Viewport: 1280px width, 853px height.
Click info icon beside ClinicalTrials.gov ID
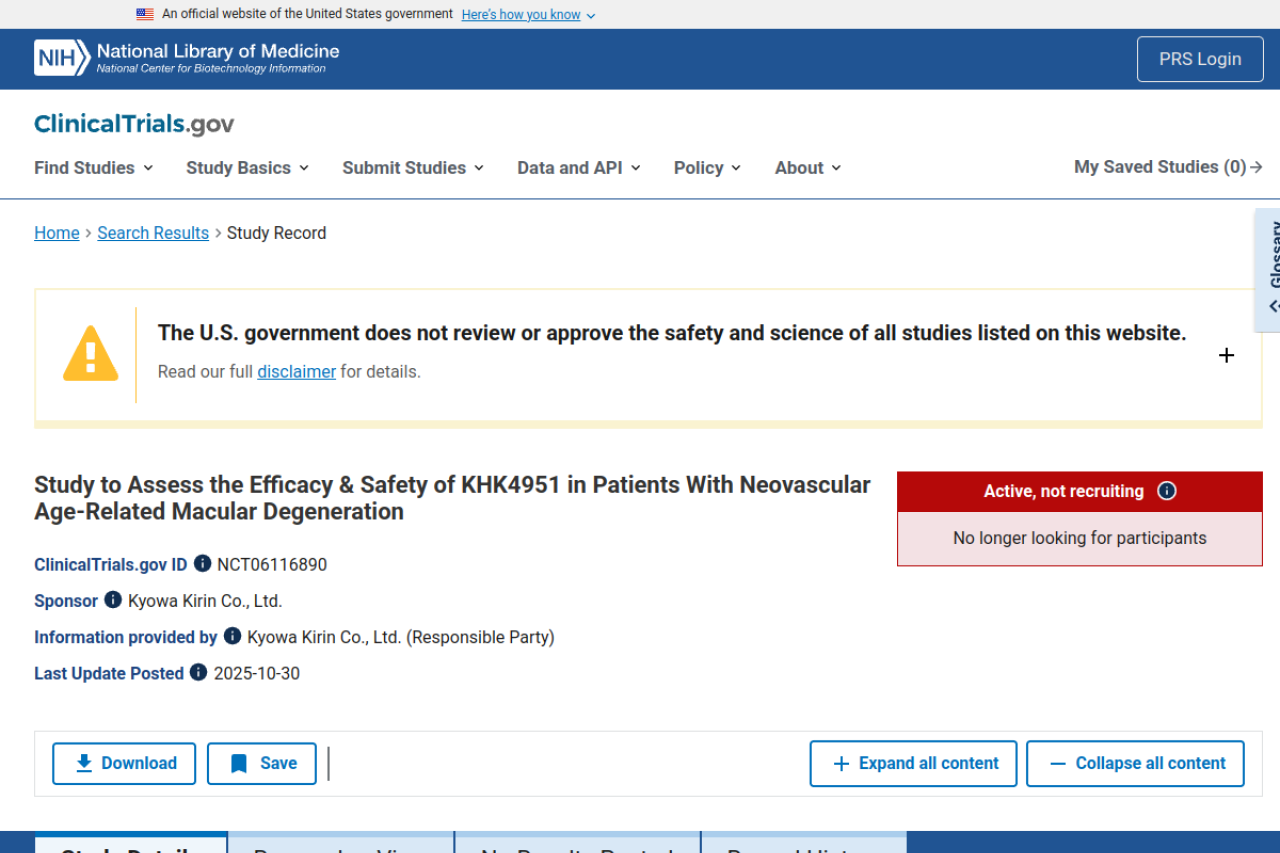(202, 563)
